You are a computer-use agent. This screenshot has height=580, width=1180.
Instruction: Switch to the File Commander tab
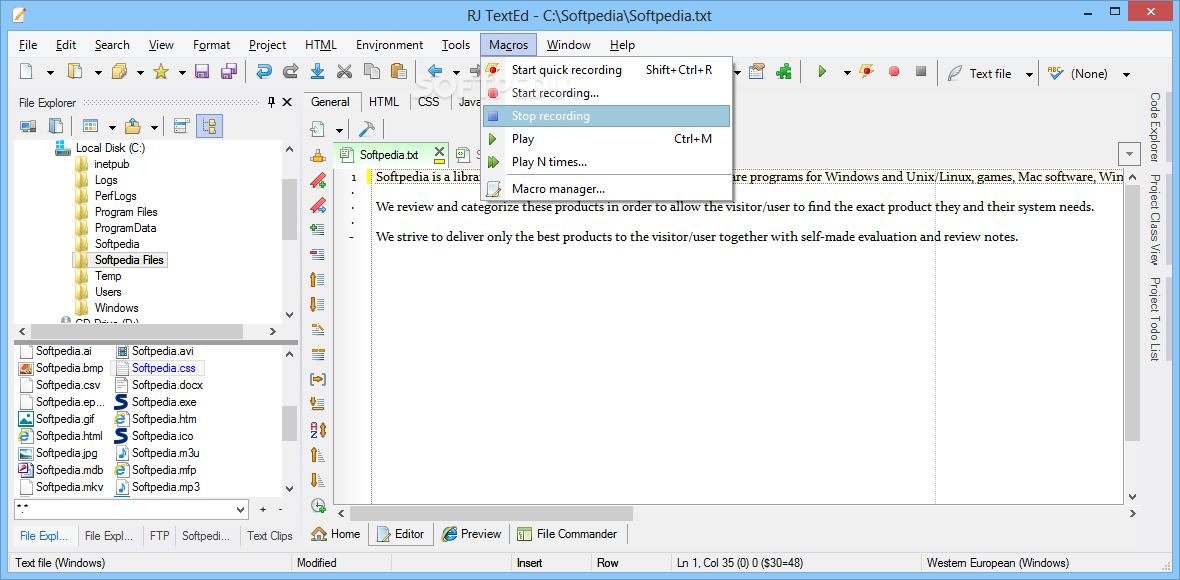tap(568, 534)
